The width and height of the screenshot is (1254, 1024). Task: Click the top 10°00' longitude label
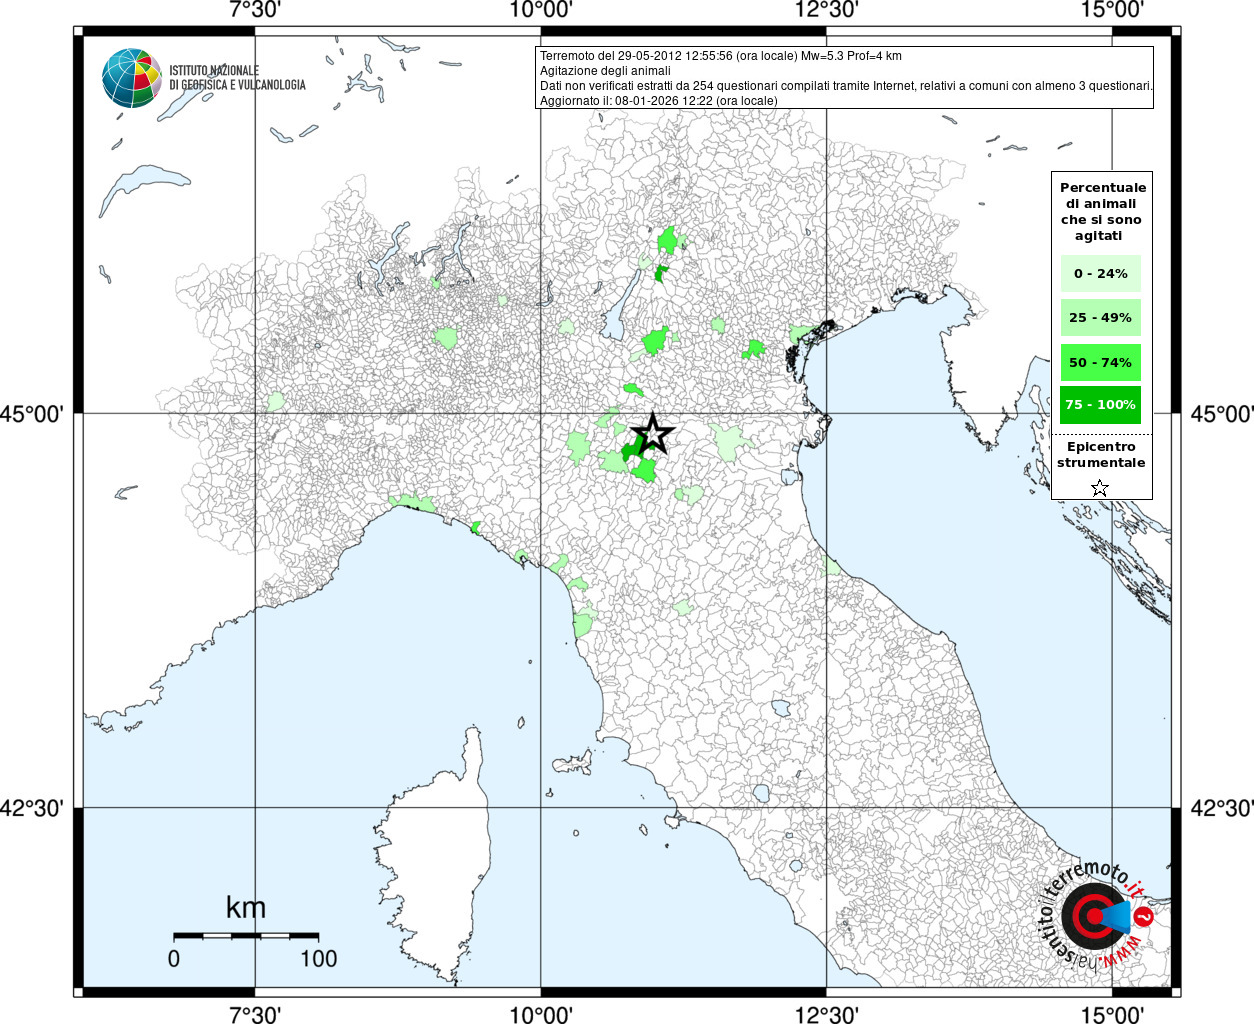pyautogui.click(x=541, y=10)
